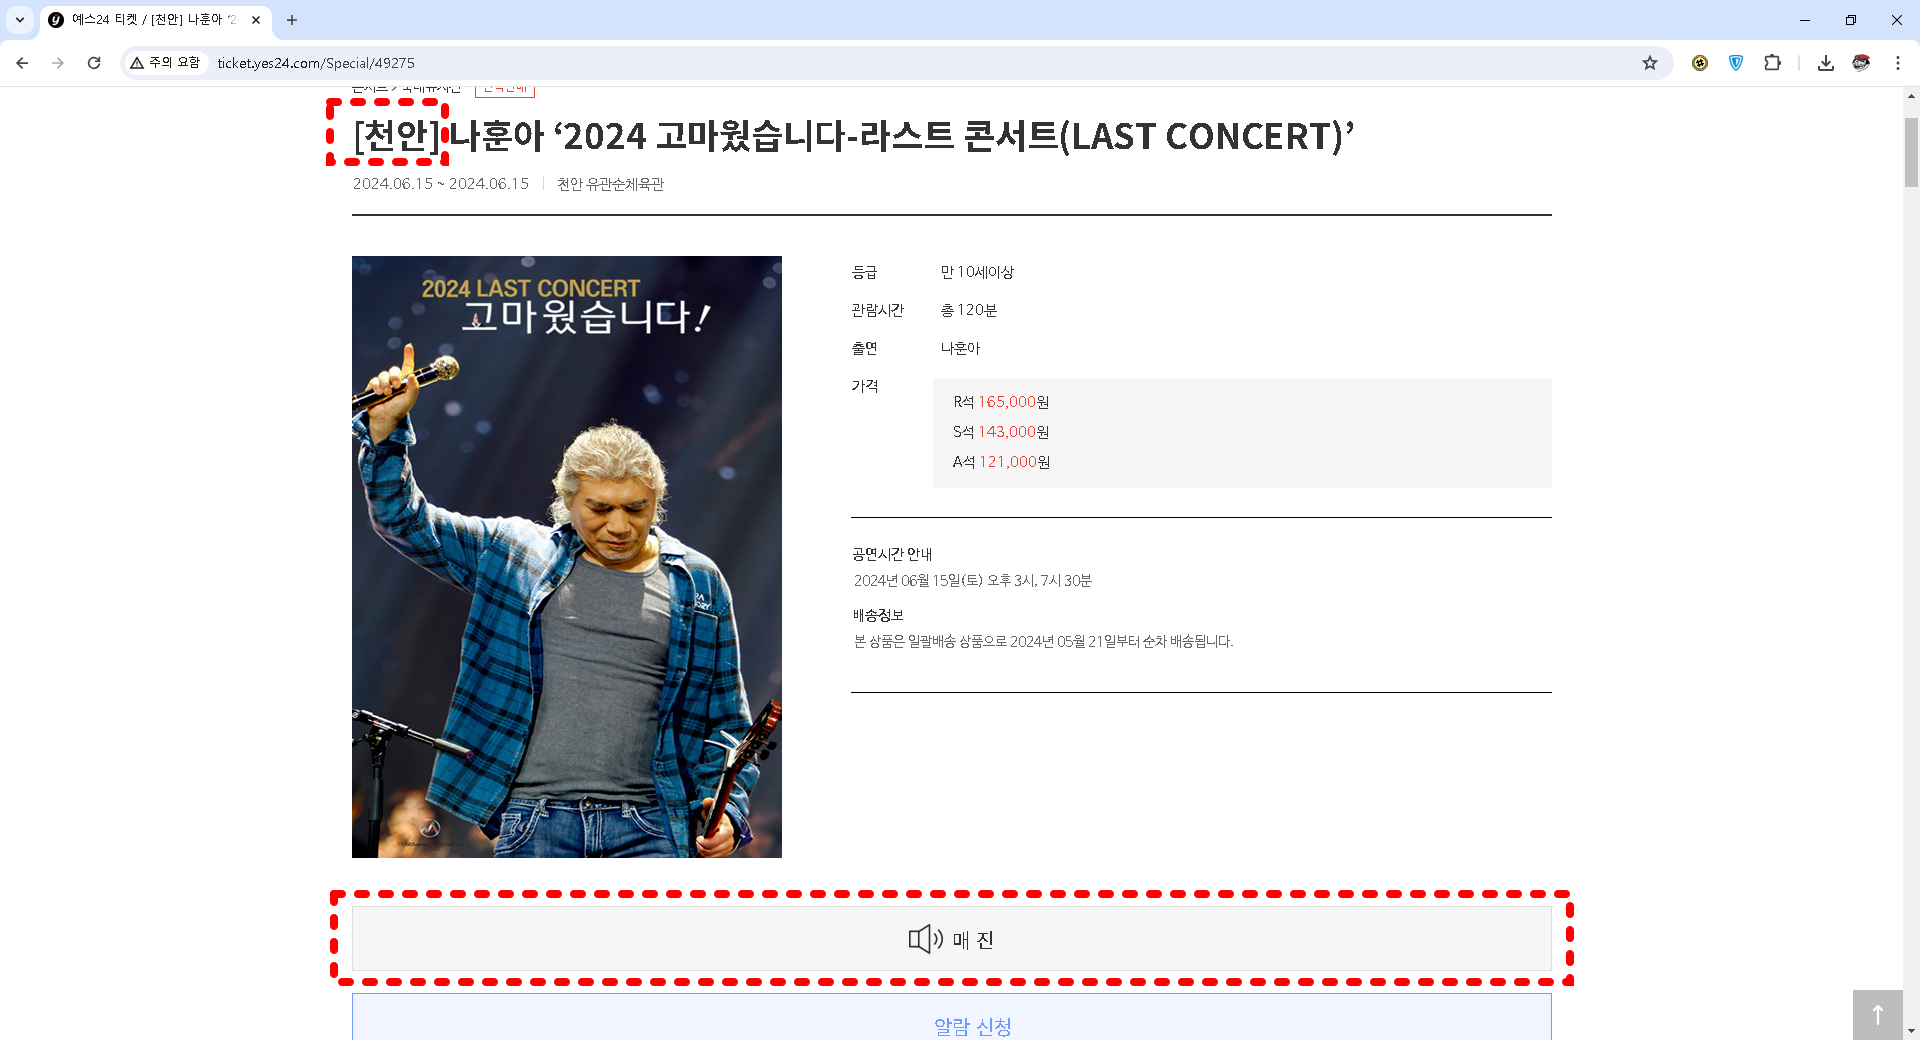Open the browser Extensions puzzle icon
Image resolution: width=1920 pixels, height=1040 pixels.
(1773, 62)
